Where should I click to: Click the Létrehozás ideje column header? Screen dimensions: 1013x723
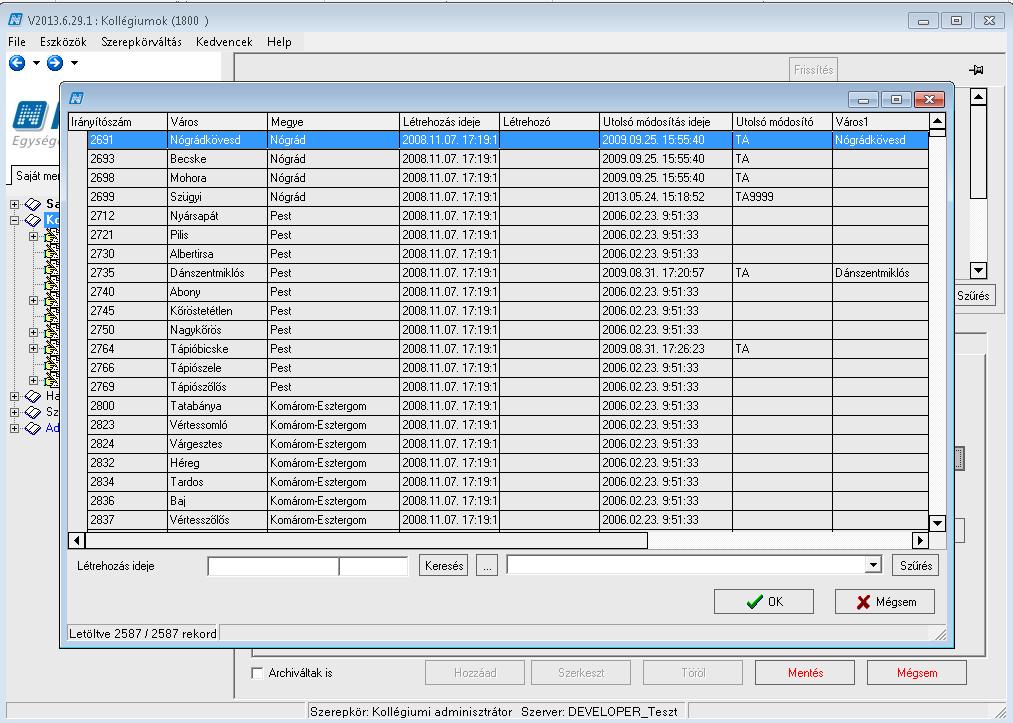click(450, 121)
